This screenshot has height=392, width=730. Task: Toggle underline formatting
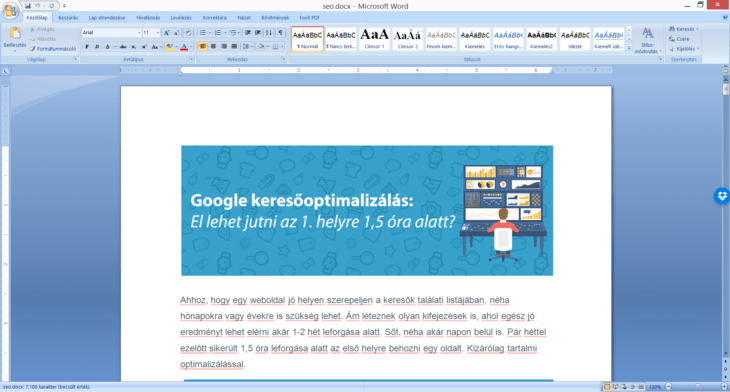coord(108,47)
